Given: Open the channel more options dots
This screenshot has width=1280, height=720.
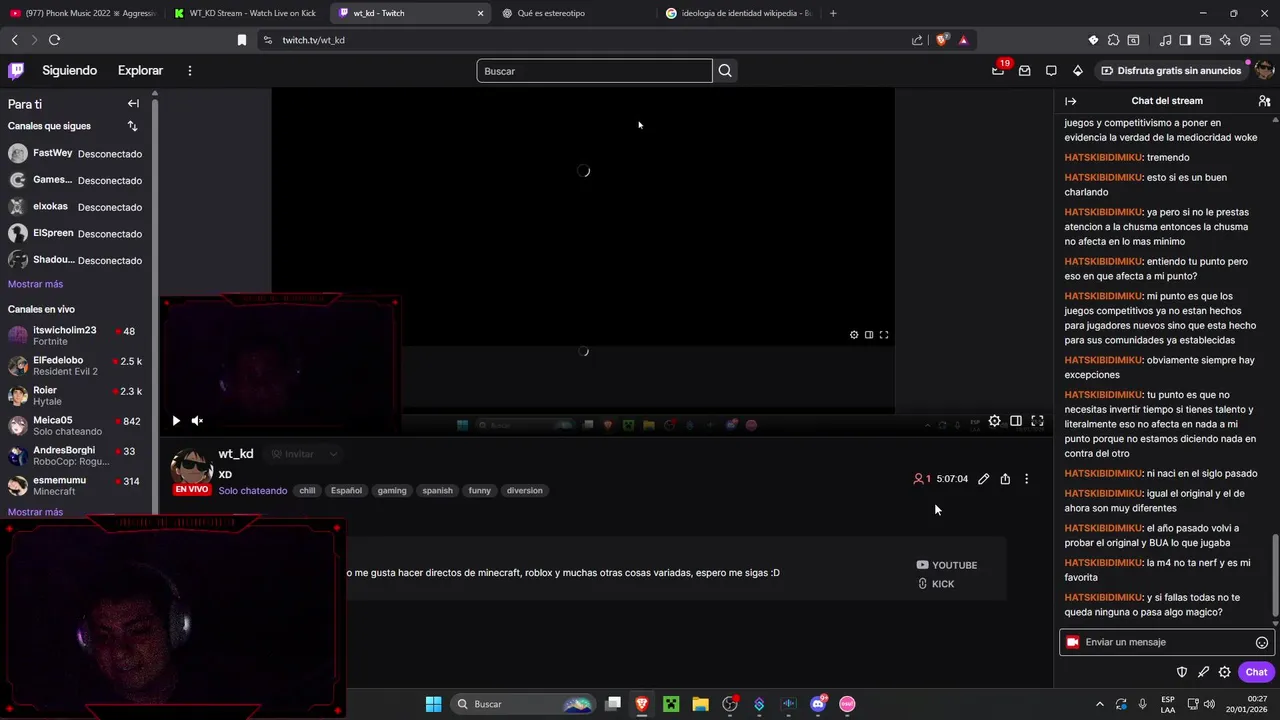Looking at the screenshot, I should 1026,479.
